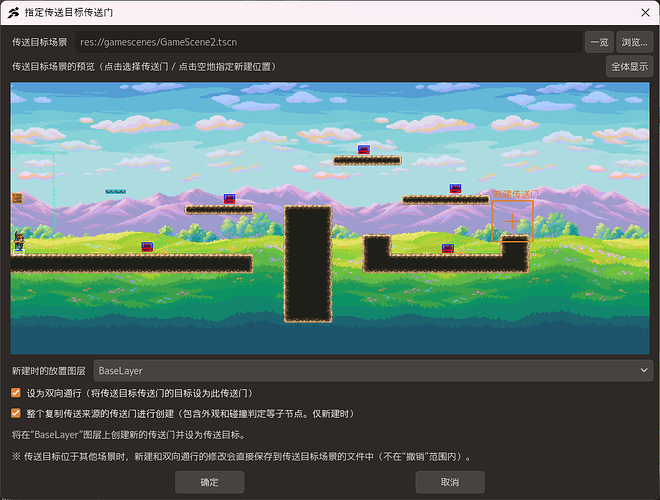Click the 传送目标场景 label

coord(40,42)
